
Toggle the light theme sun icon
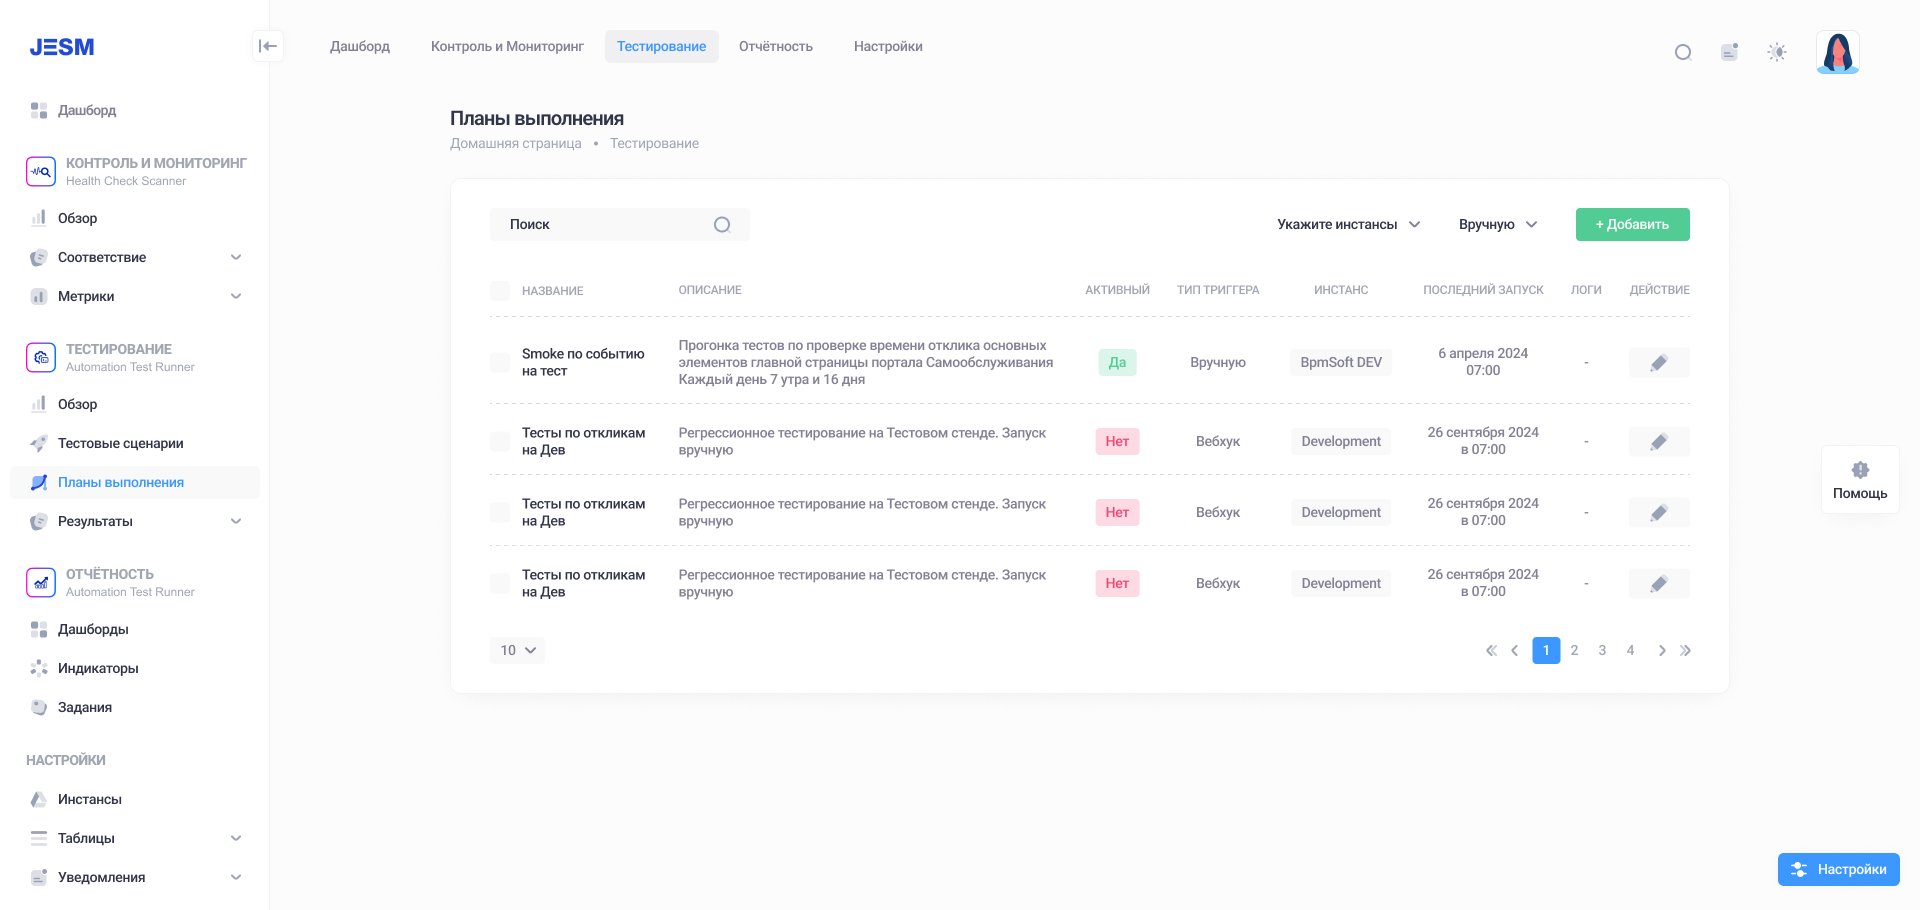click(x=1777, y=52)
